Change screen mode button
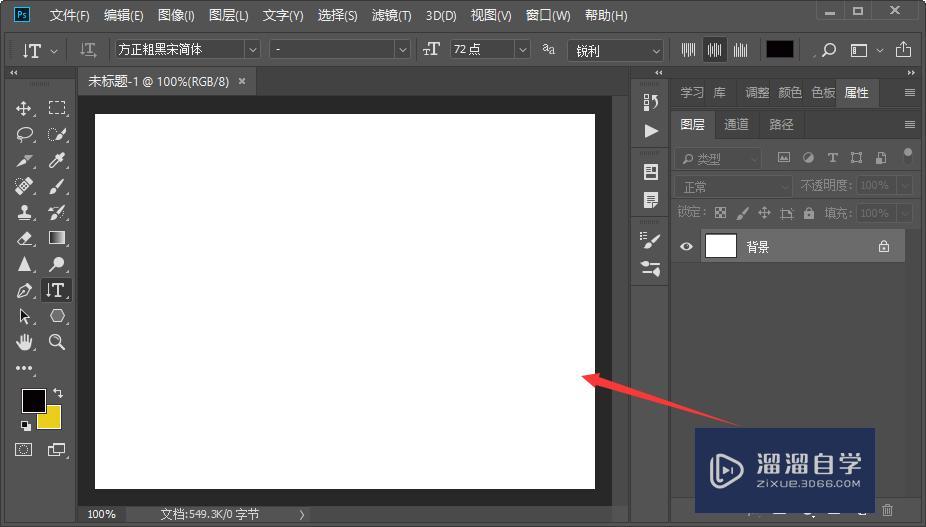 pos(57,450)
